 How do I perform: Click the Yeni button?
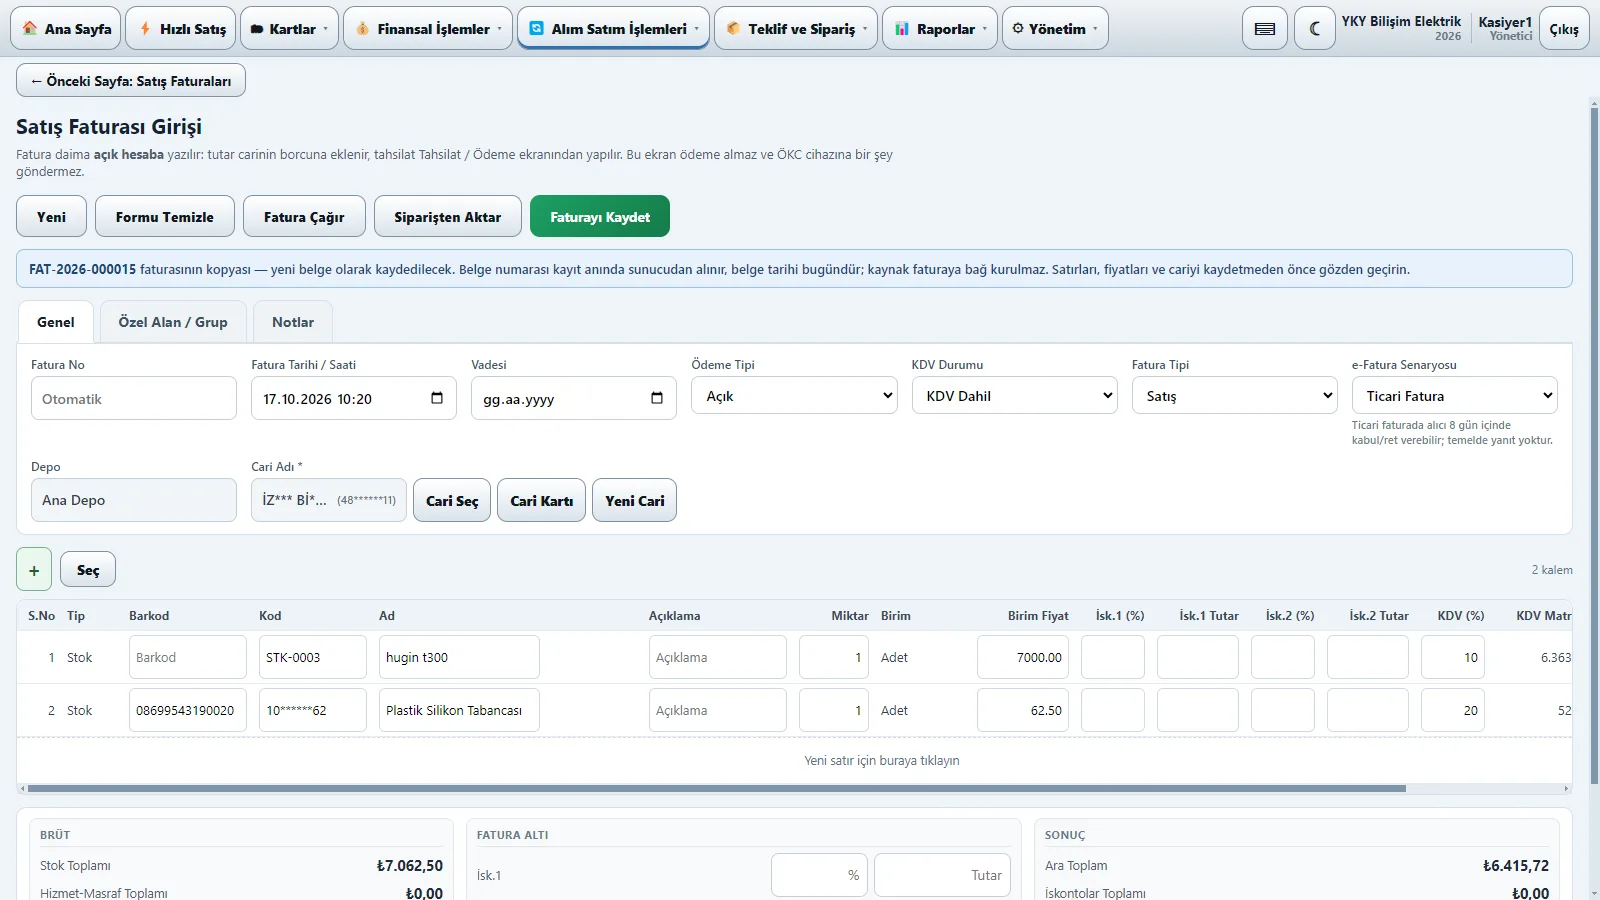(52, 216)
